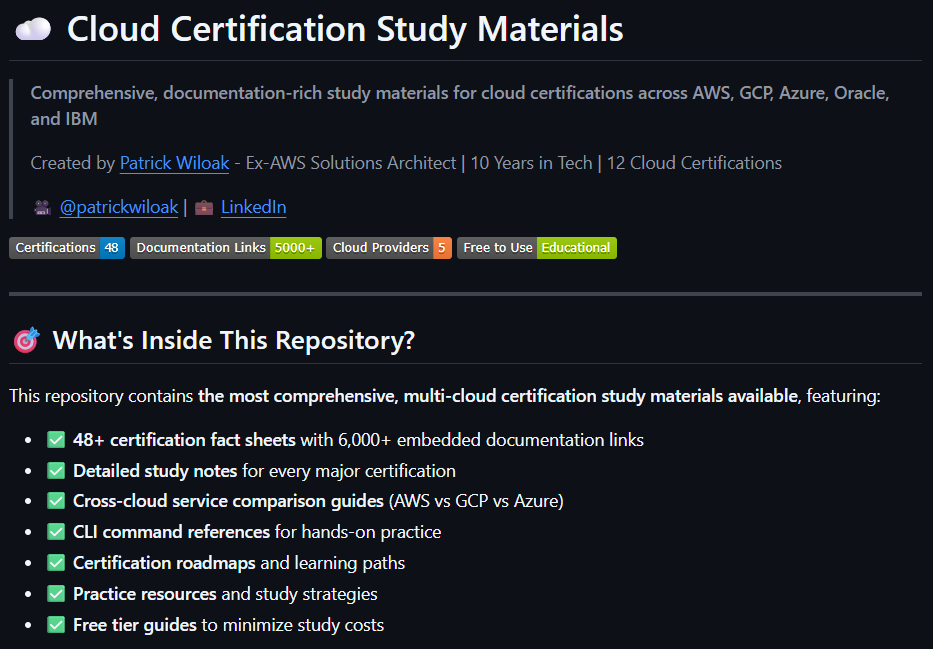
Task: Click the Free to Use Educational badge
Action: [x=537, y=248]
